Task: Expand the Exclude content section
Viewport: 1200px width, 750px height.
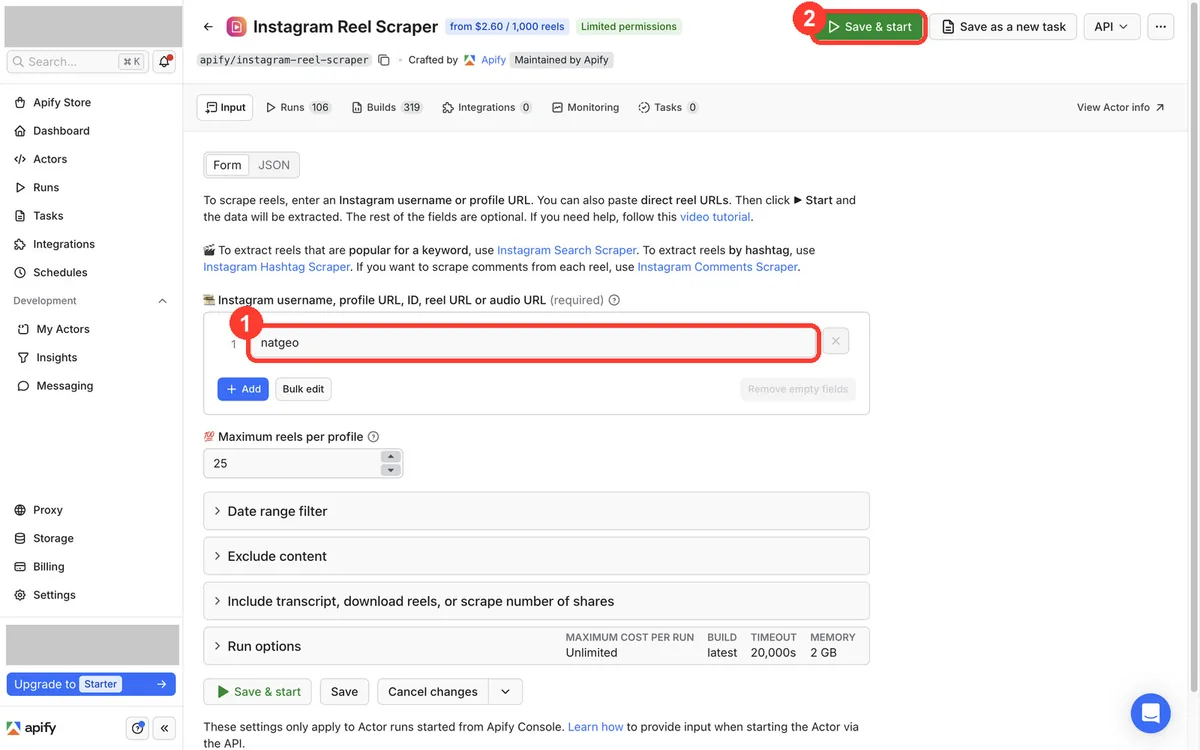Action: (536, 556)
